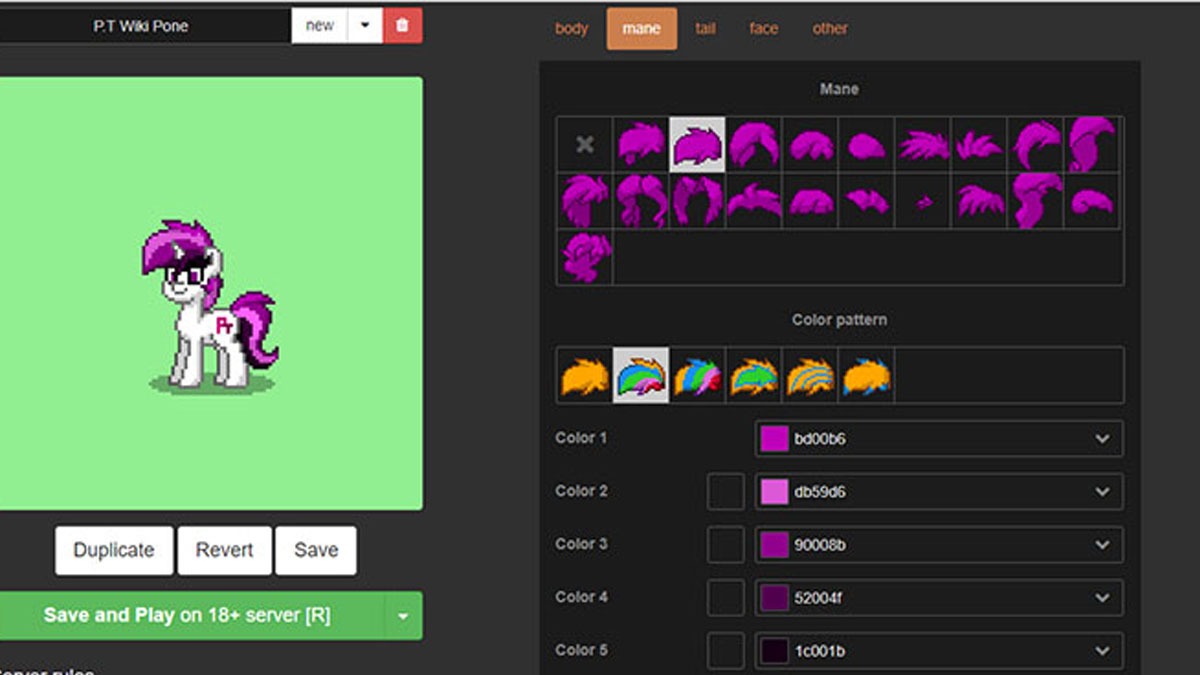The height and width of the screenshot is (675, 1200).
Task: Open the server selection dropdown arrow
Action: (x=403, y=616)
